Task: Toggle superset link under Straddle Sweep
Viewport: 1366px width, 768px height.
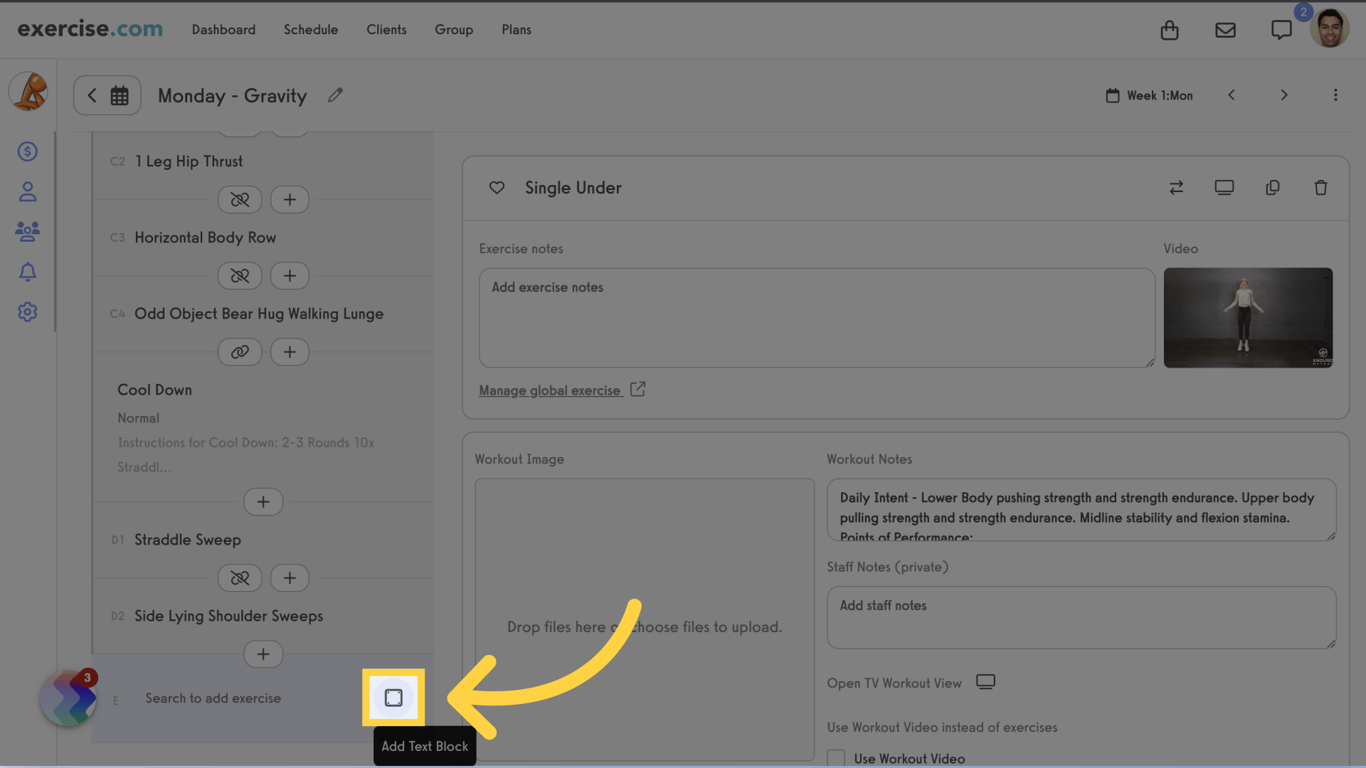Action: 240,578
